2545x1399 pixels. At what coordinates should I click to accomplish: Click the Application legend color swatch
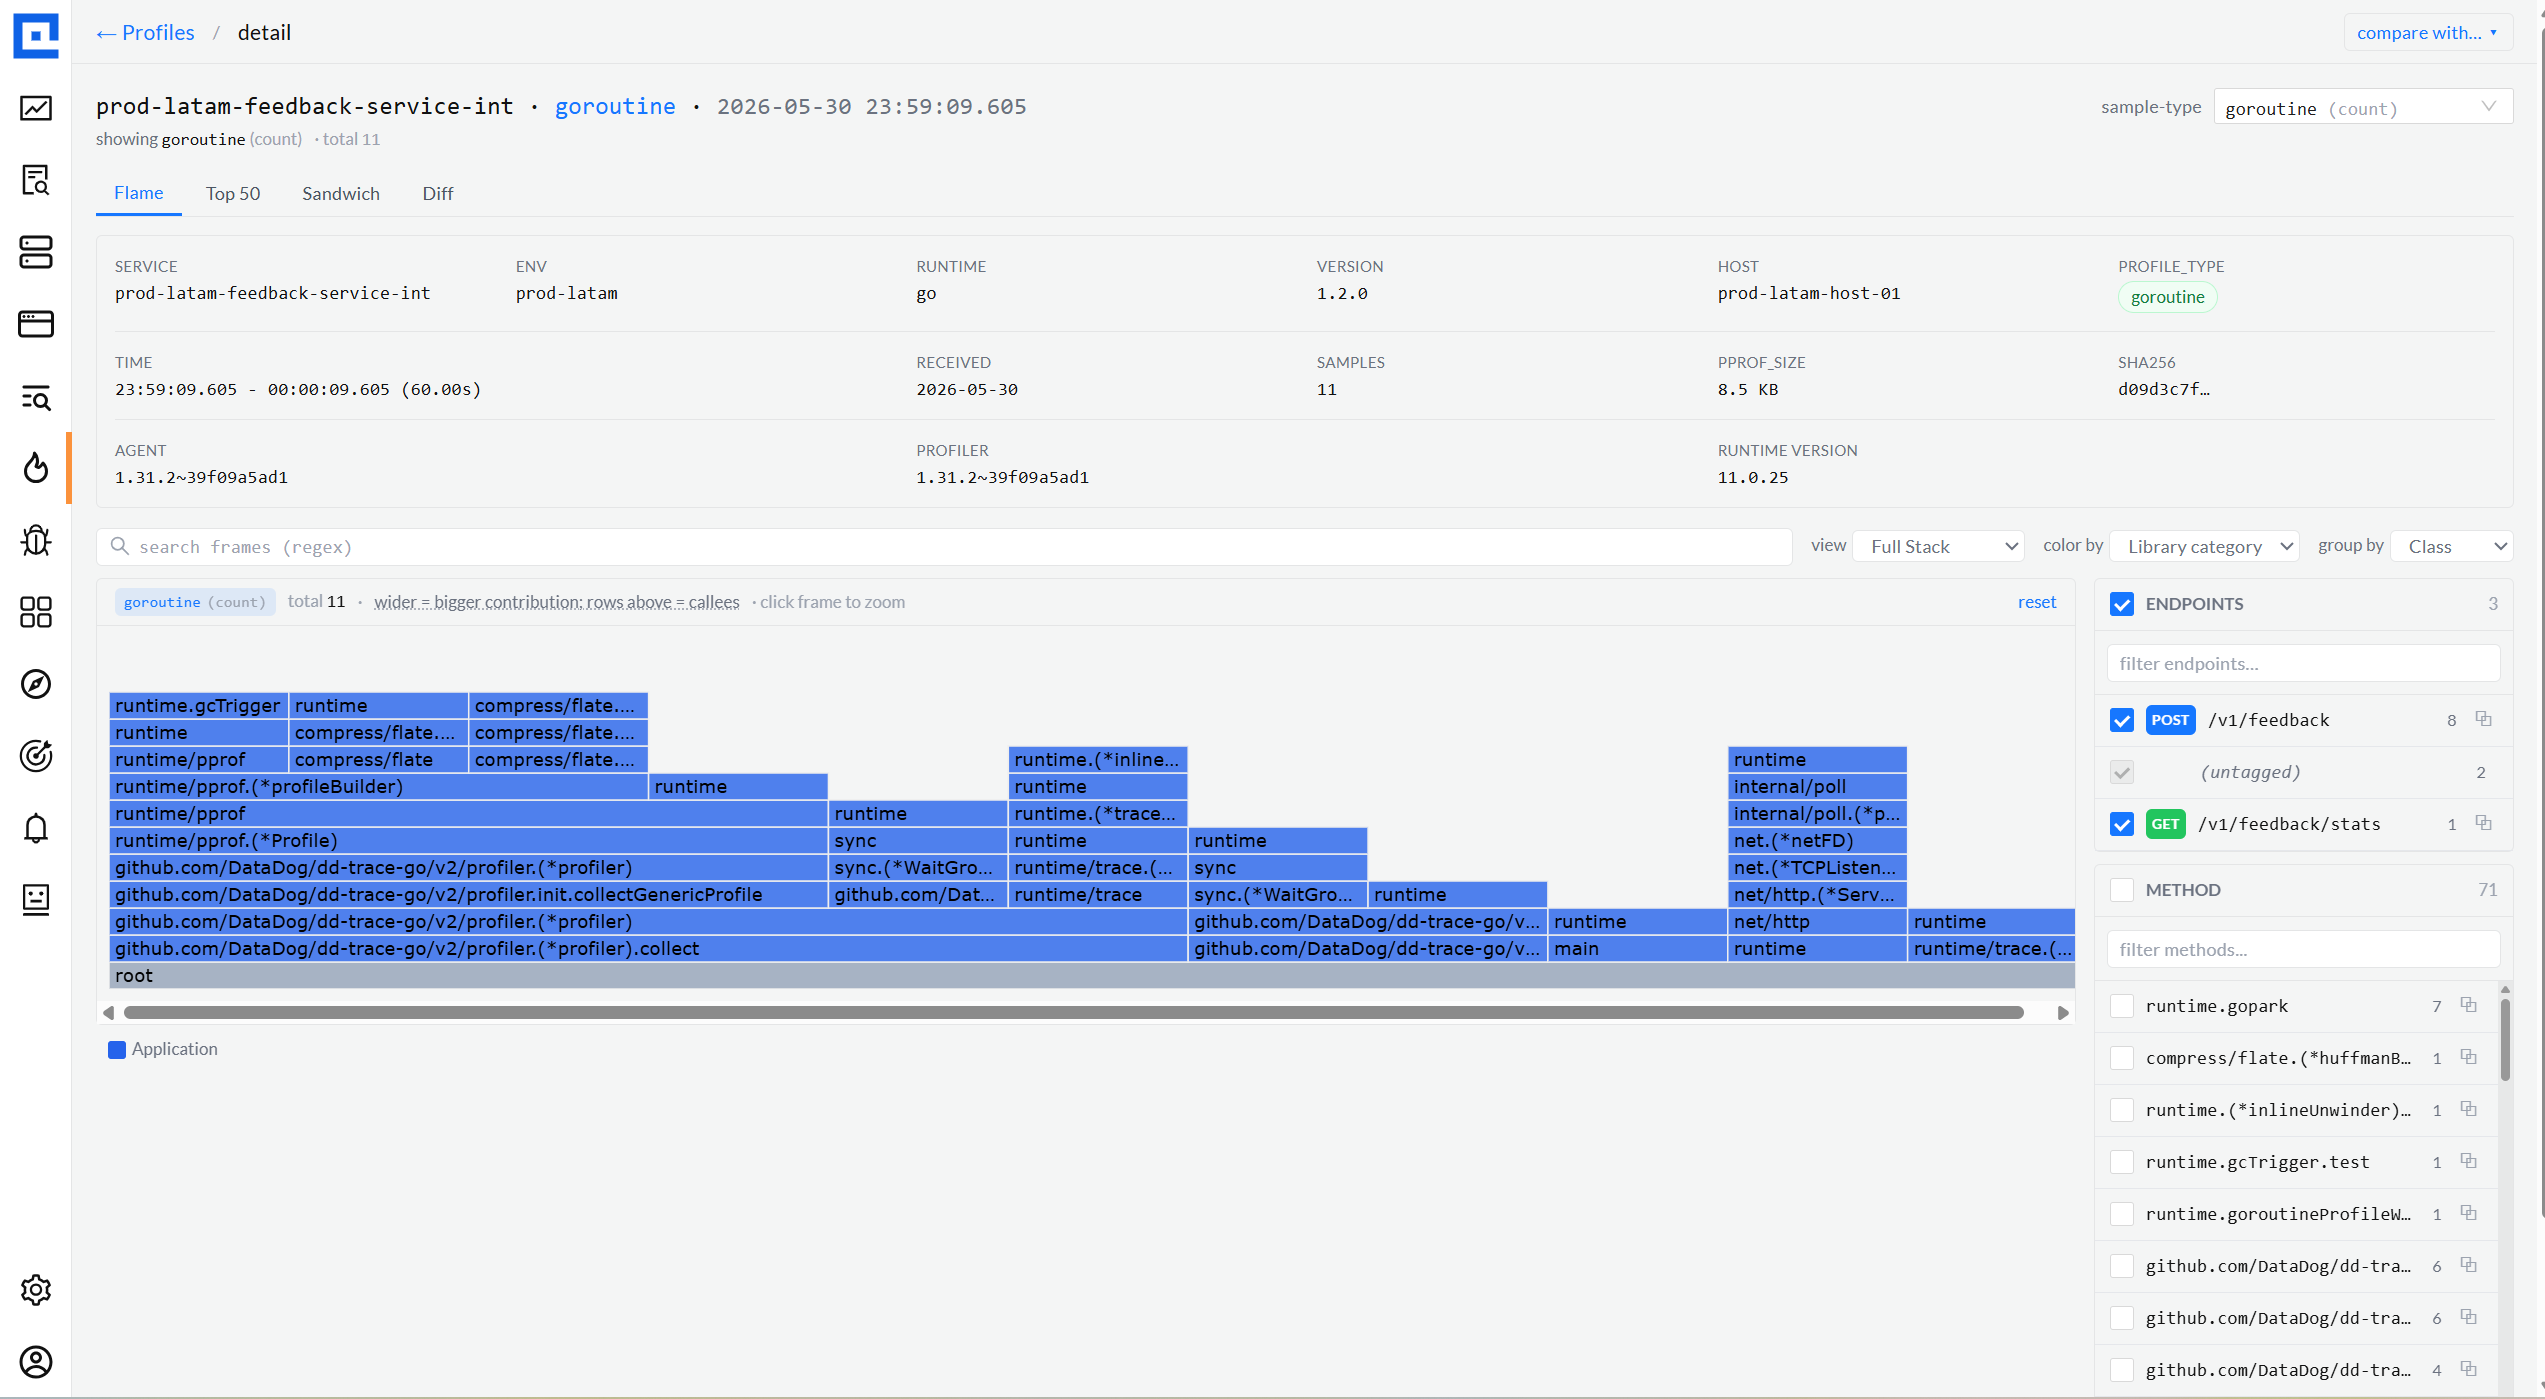117,1049
